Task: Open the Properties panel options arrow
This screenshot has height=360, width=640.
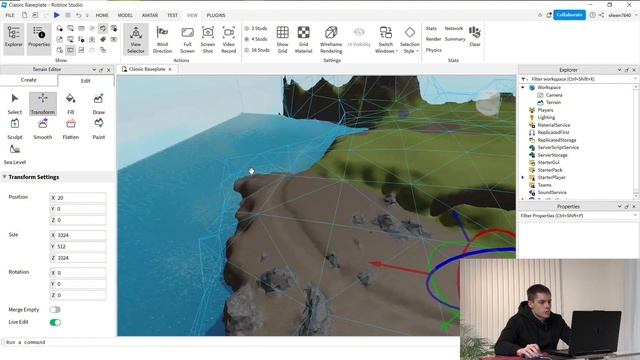Action: click(620, 207)
